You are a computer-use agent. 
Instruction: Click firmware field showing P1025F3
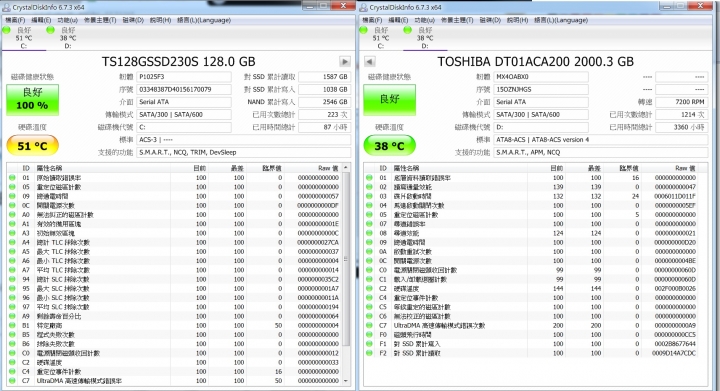pos(184,77)
